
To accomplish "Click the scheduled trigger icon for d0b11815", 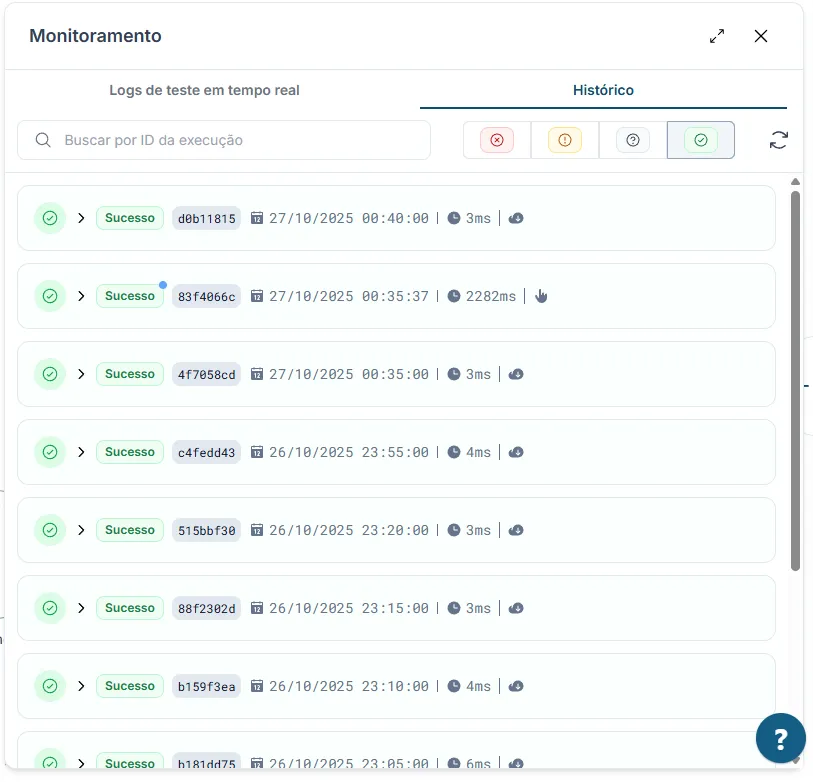I will coord(516,218).
